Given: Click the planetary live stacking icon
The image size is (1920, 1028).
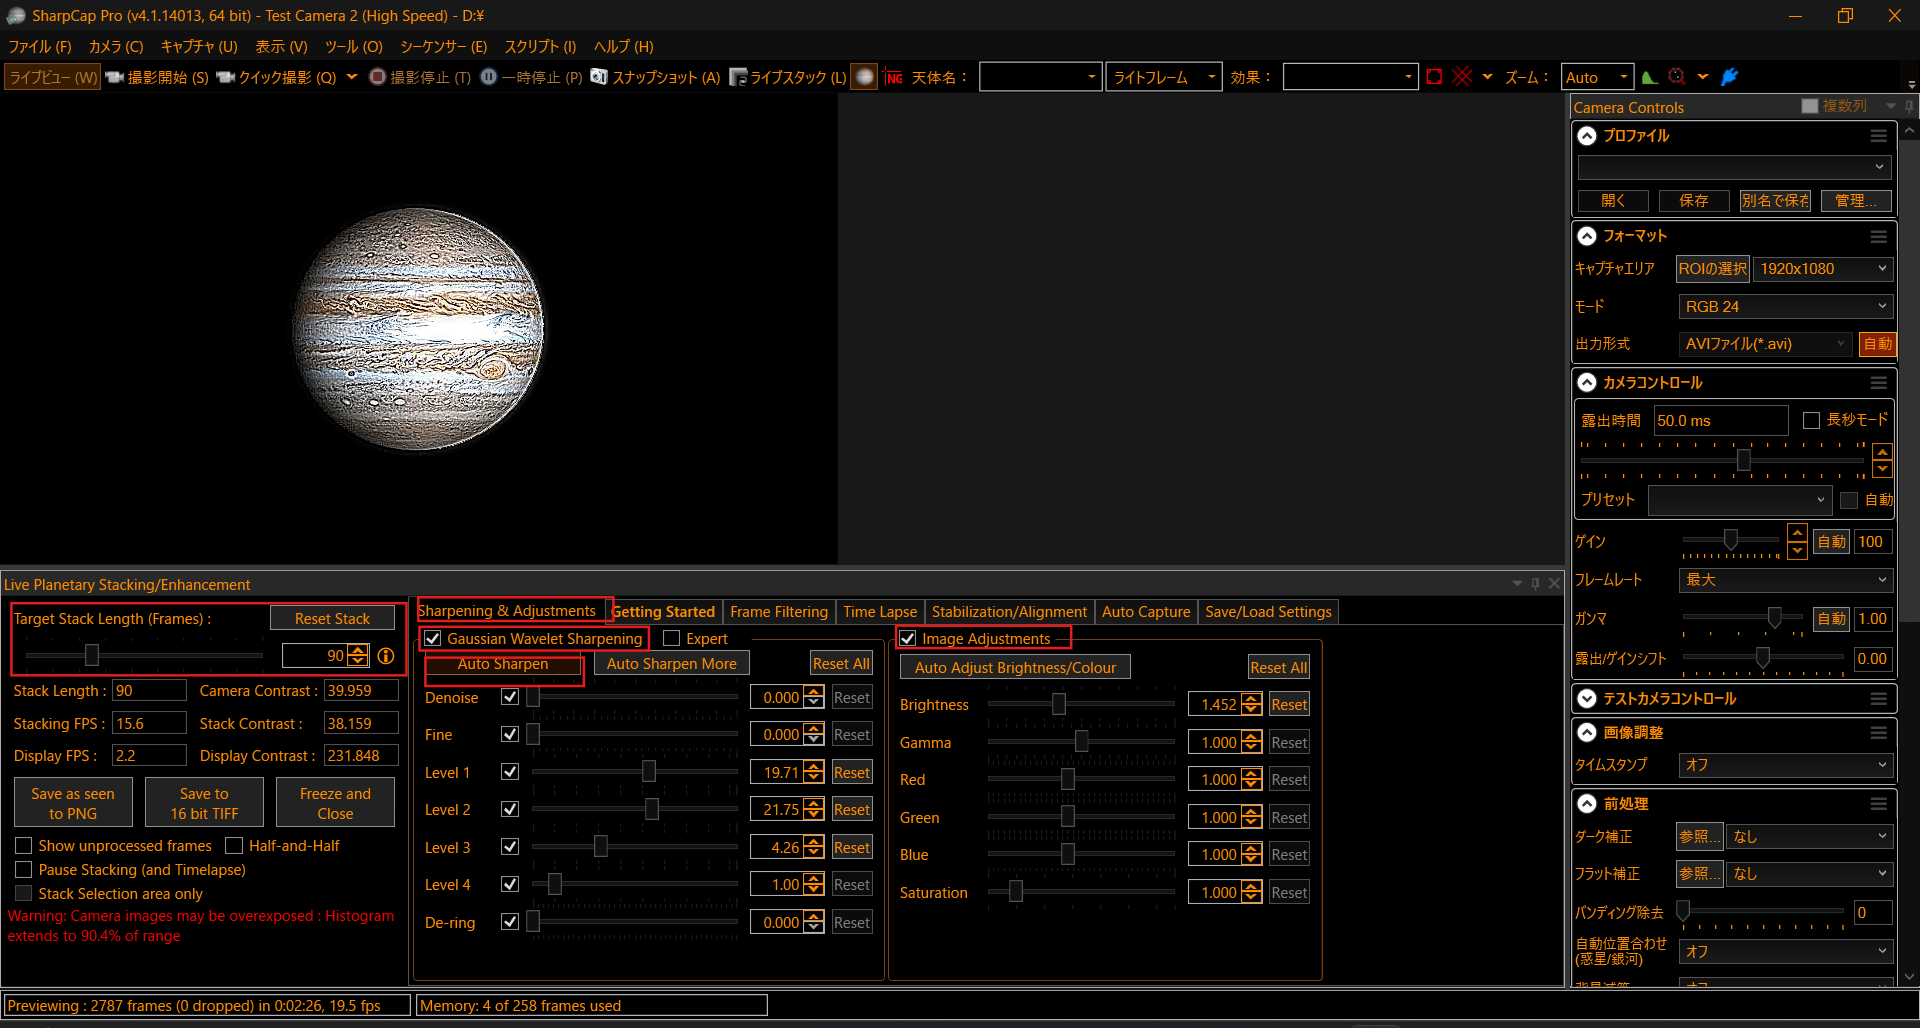Looking at the screenshot, I should 864,77.
